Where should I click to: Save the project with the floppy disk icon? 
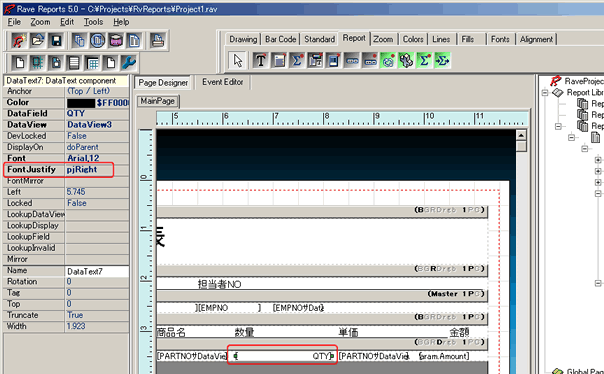56,40
